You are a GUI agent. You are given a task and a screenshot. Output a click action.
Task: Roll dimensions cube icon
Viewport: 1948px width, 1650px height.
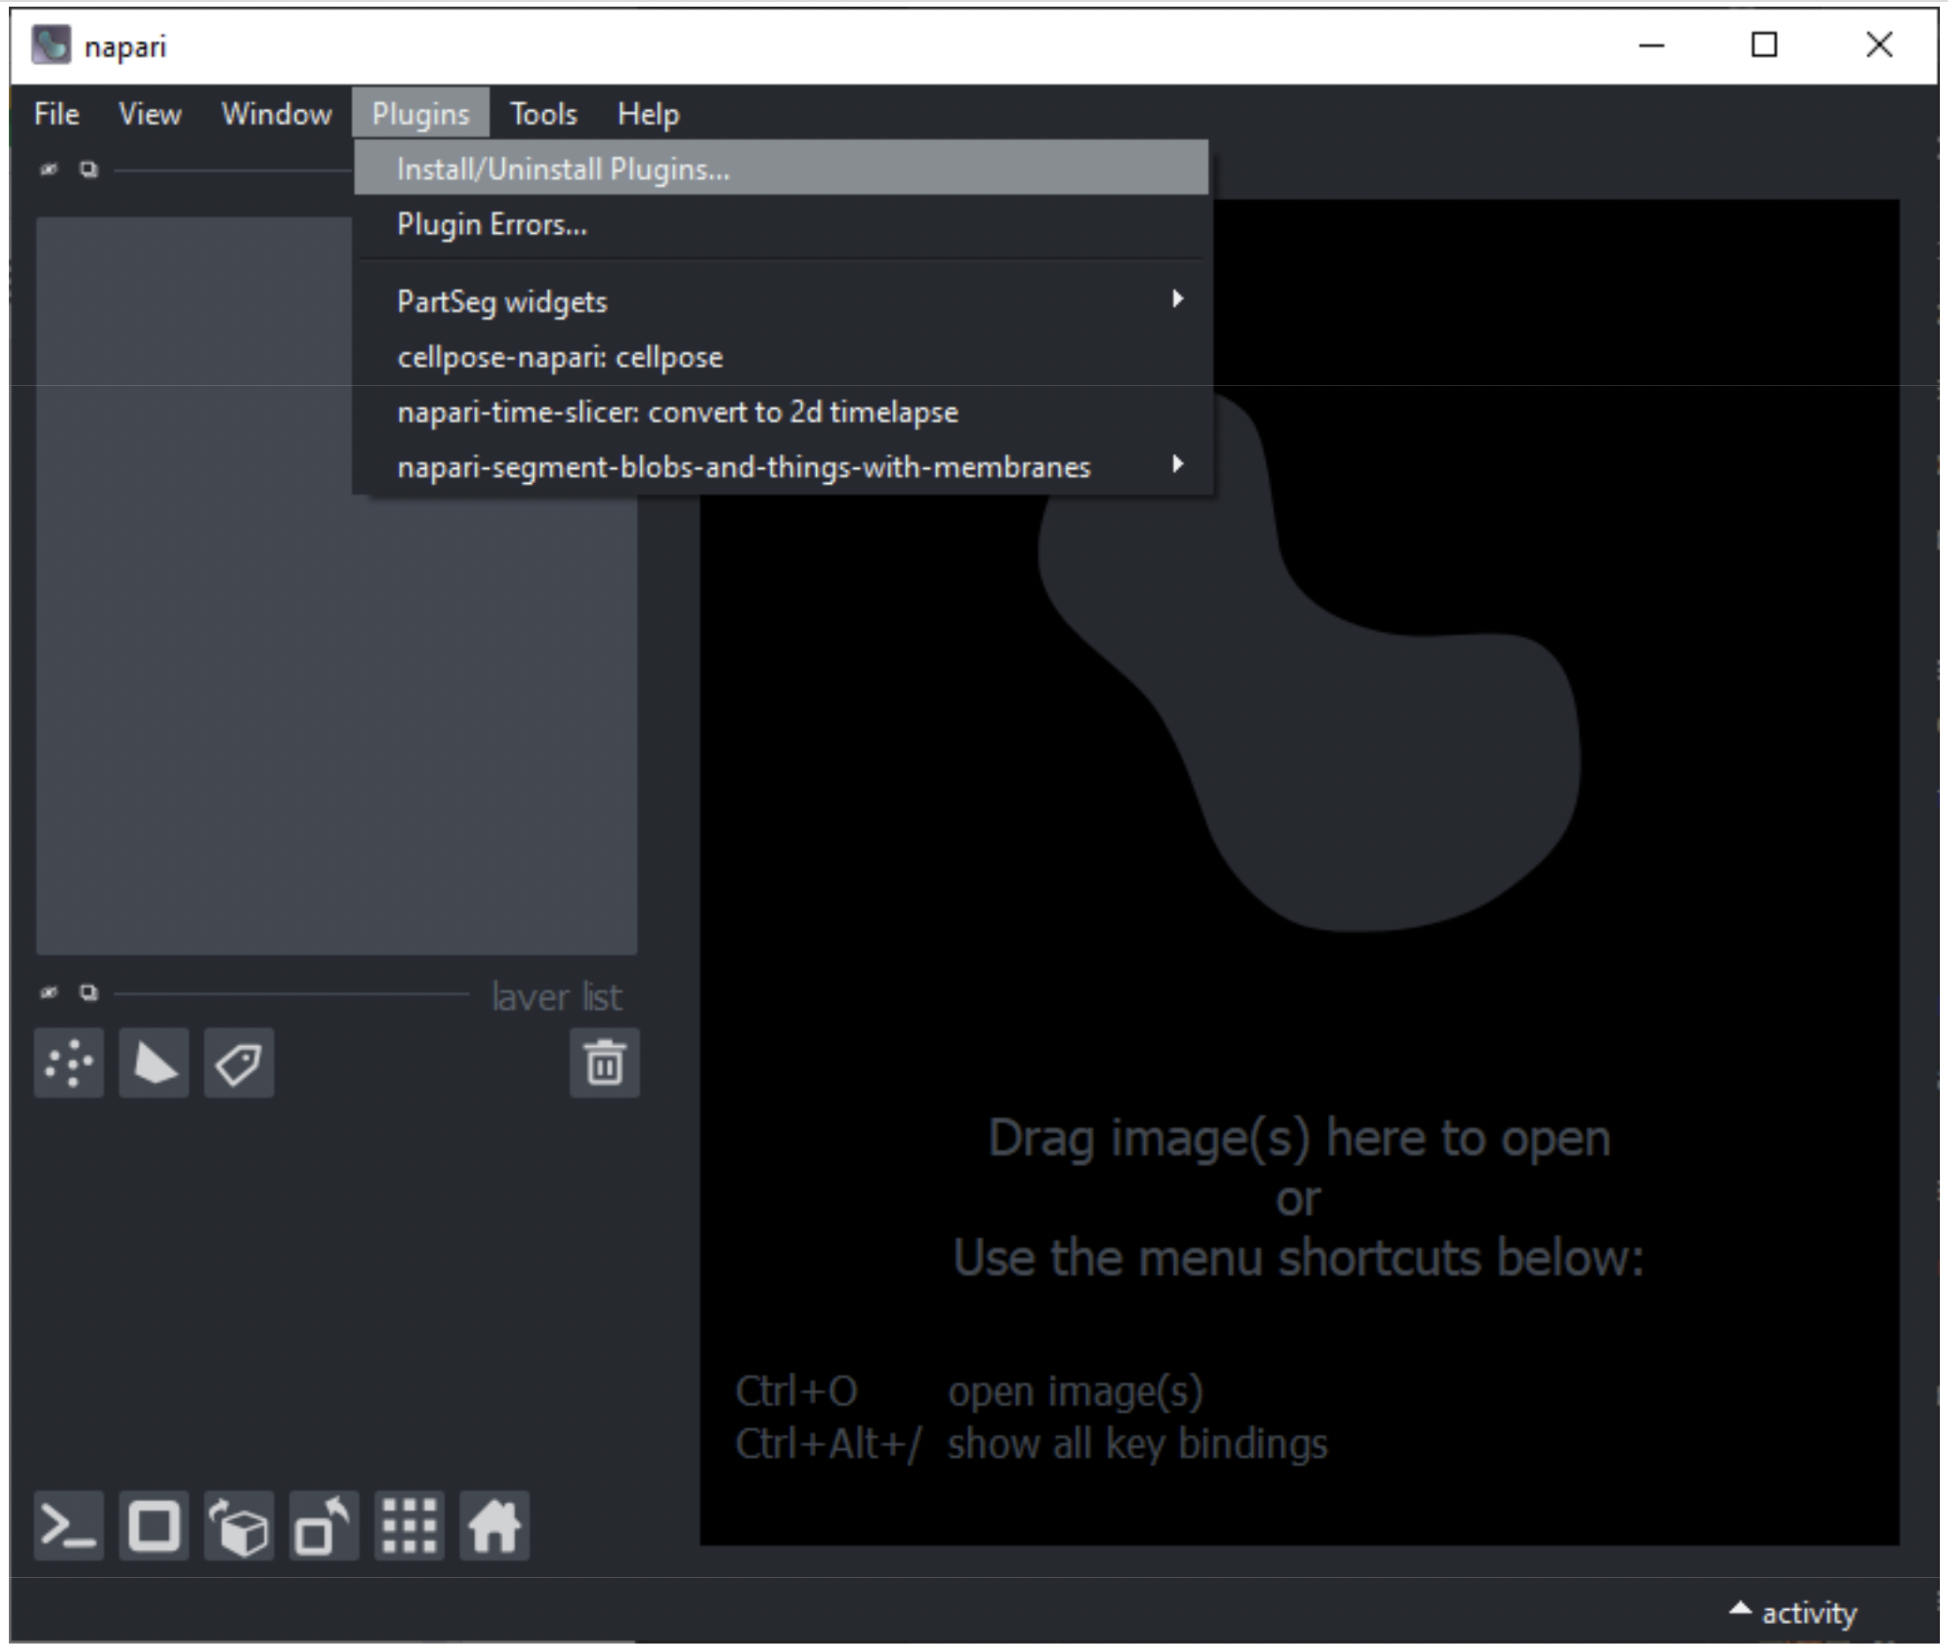pyautogui.click(x=239, y=1526)
